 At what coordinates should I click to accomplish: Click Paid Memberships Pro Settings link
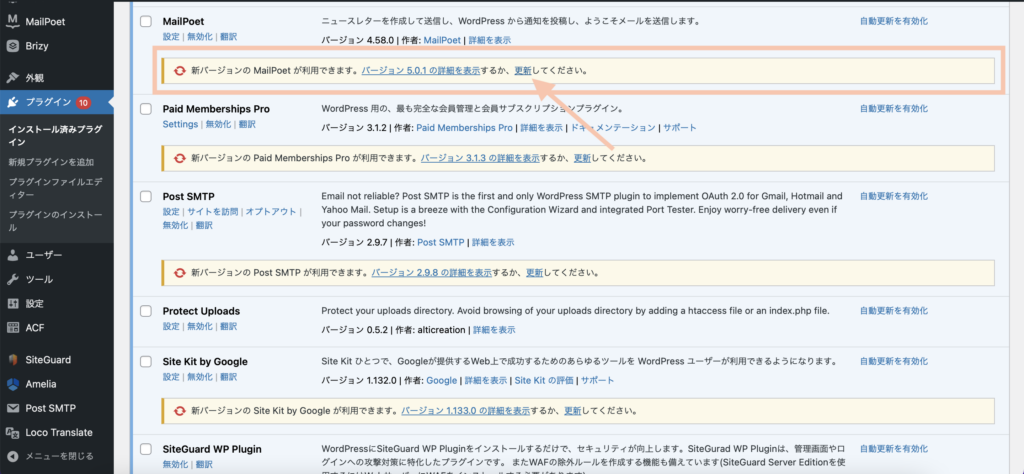point(180,124)
